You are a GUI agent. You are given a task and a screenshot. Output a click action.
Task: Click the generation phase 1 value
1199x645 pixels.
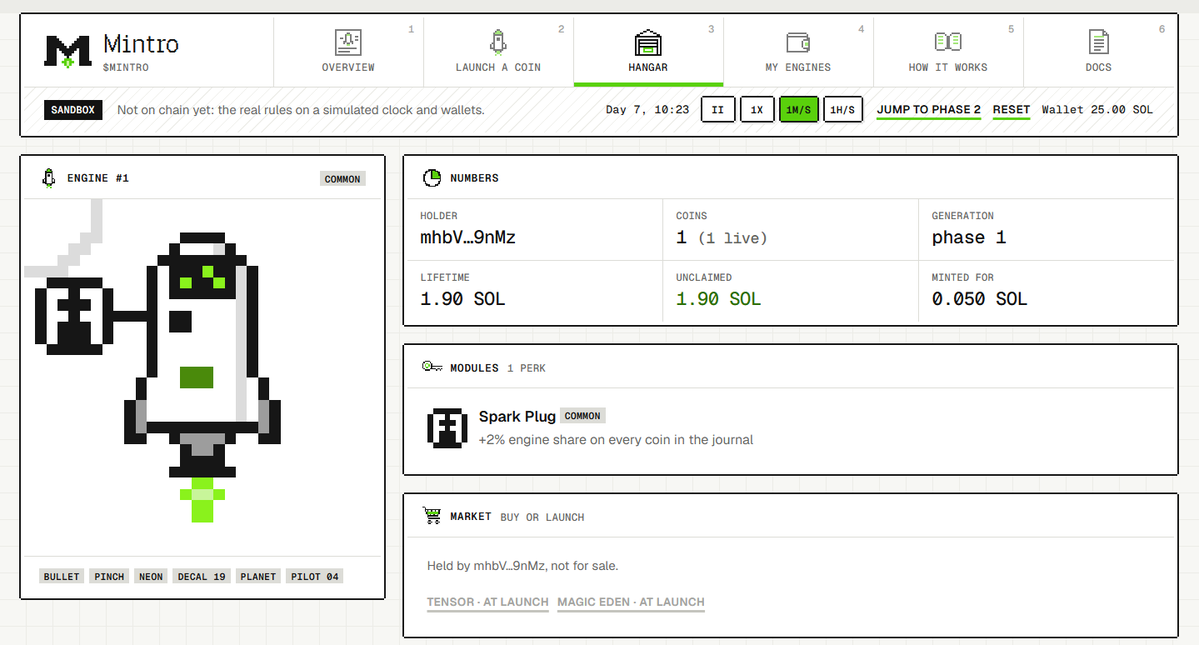click(968, 238)
